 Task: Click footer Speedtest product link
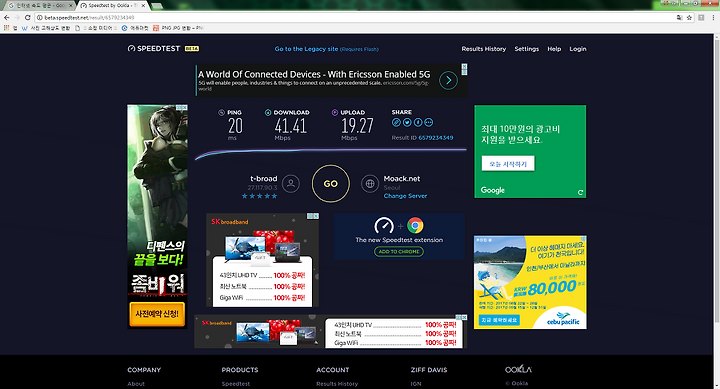(236, 384)
